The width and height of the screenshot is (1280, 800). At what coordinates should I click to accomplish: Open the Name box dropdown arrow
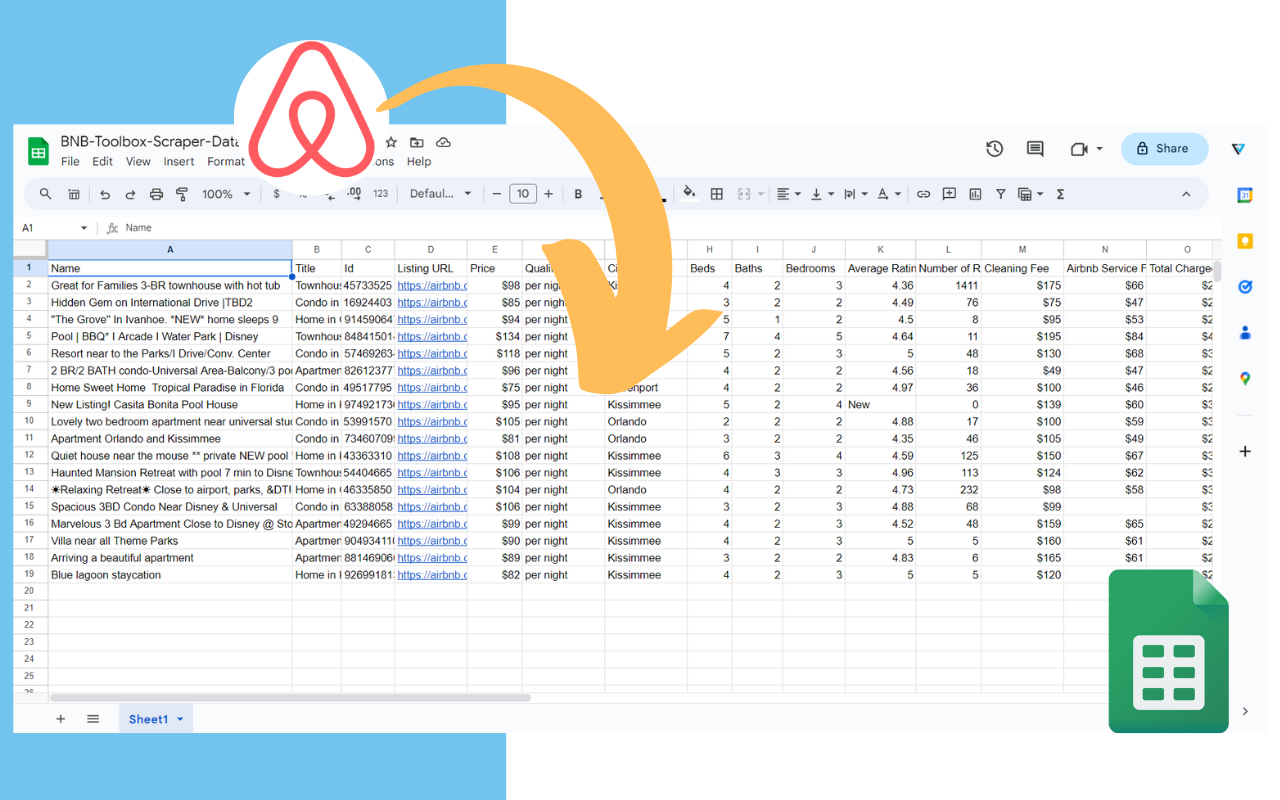click(84, 228)
